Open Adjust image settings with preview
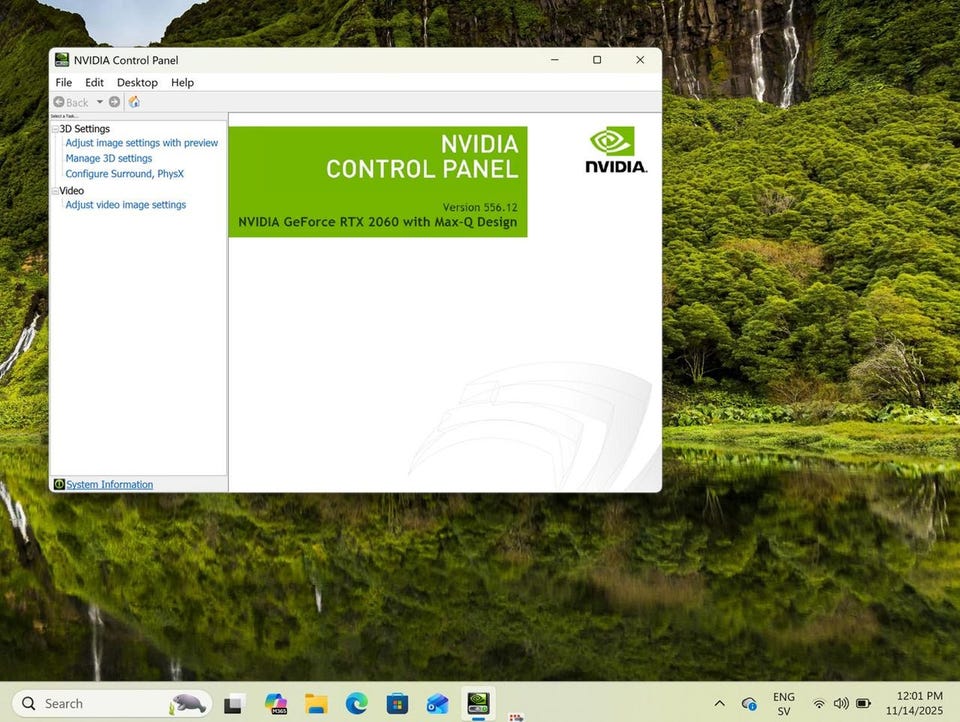Screen dimensions: 960x722 tap(141, 143)
